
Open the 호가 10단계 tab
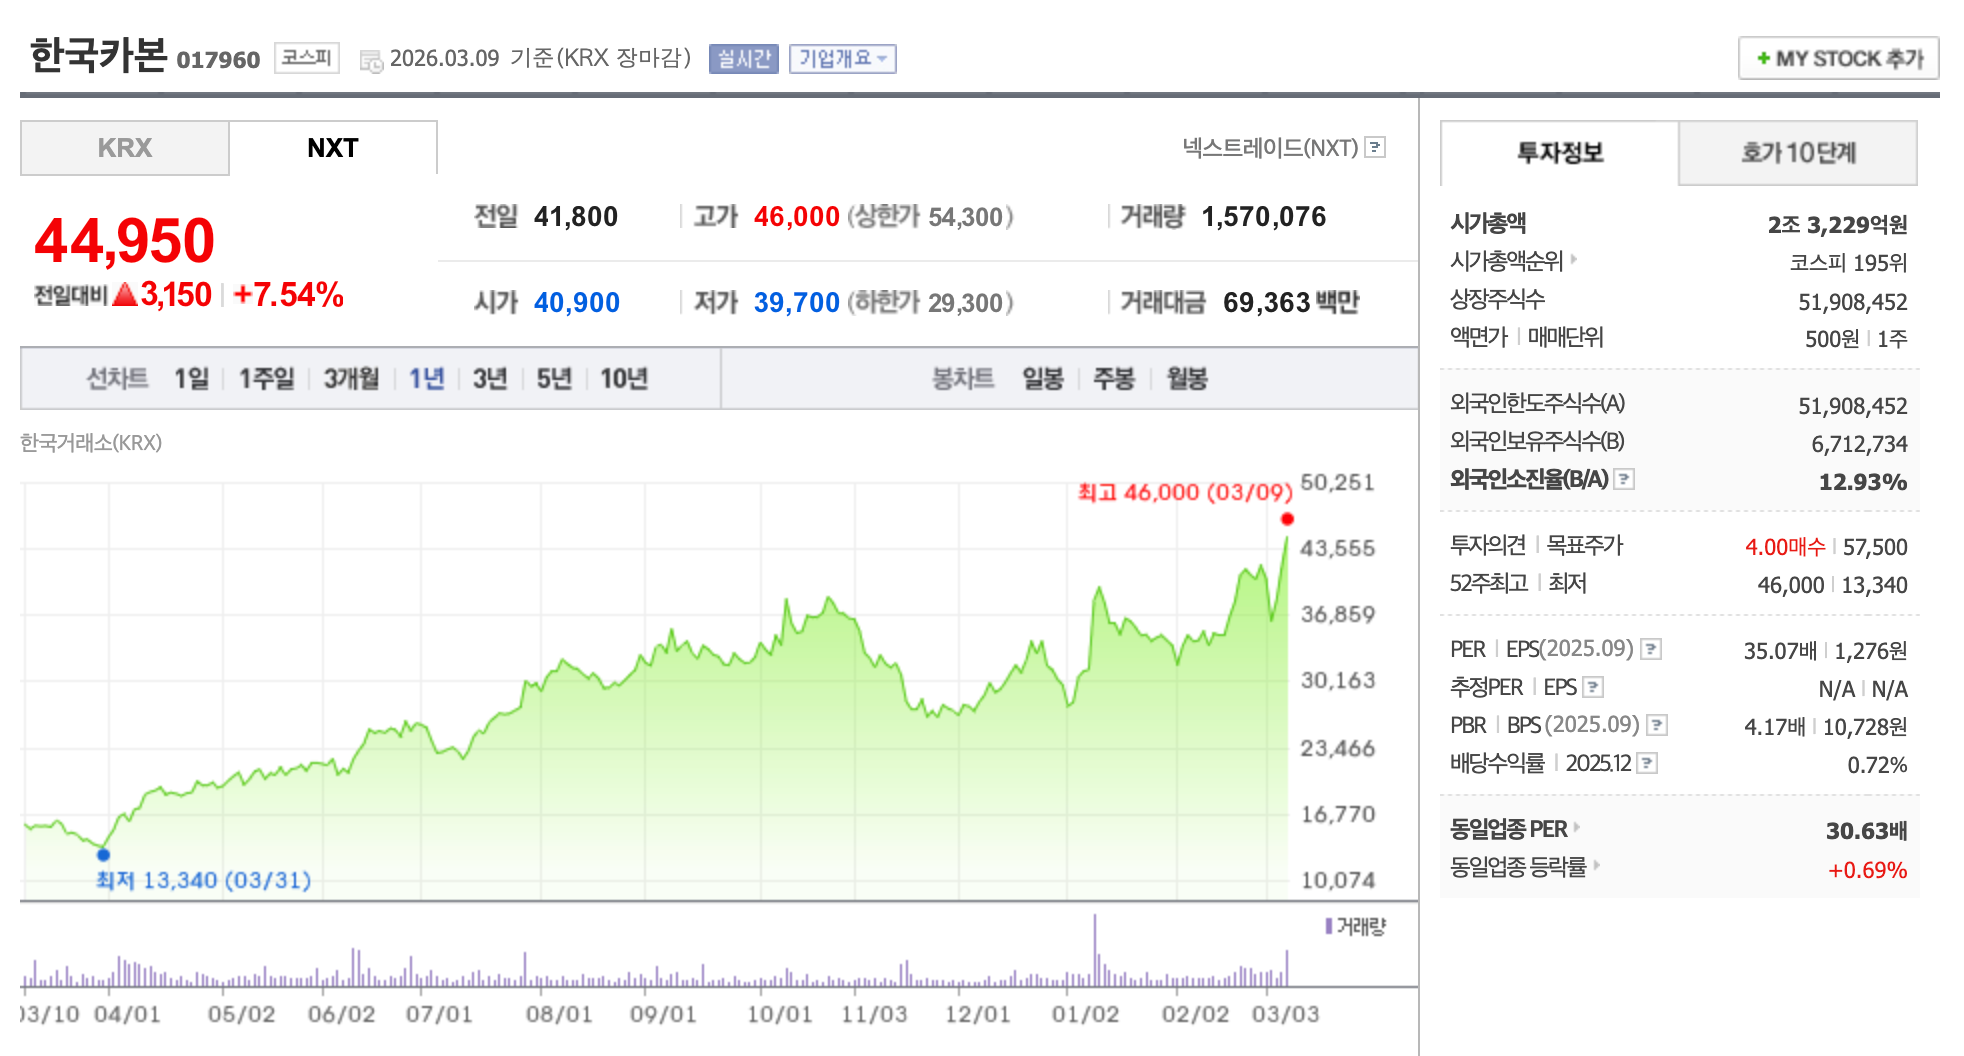1798,153
